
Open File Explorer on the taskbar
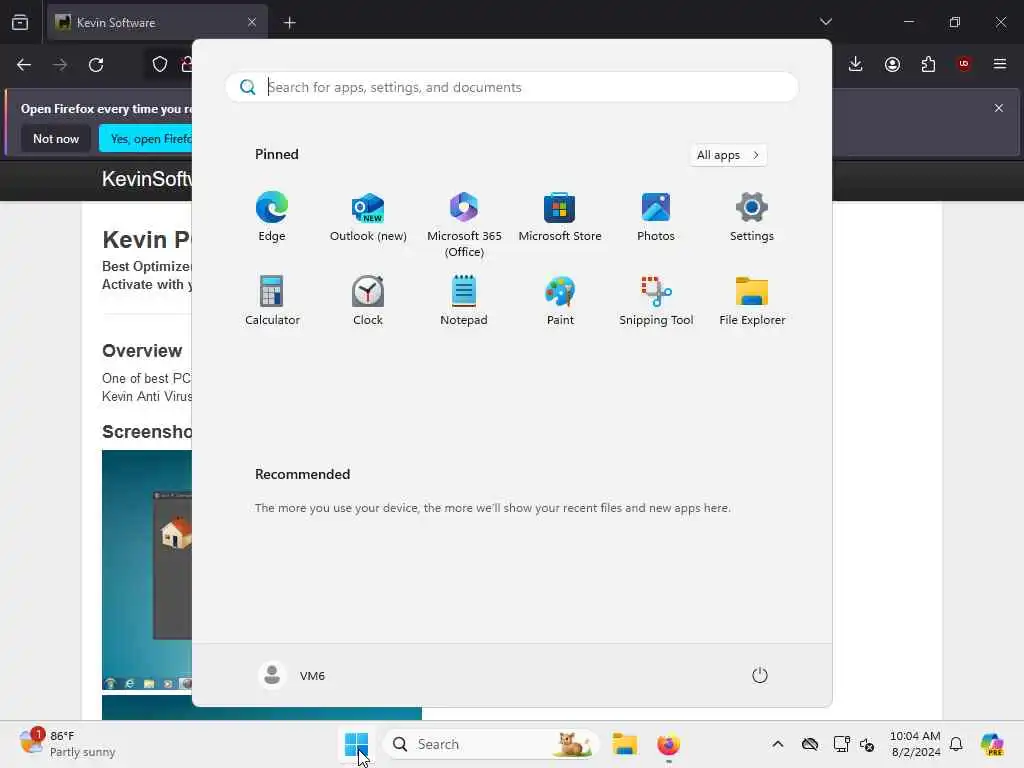[x=624, y=744]
